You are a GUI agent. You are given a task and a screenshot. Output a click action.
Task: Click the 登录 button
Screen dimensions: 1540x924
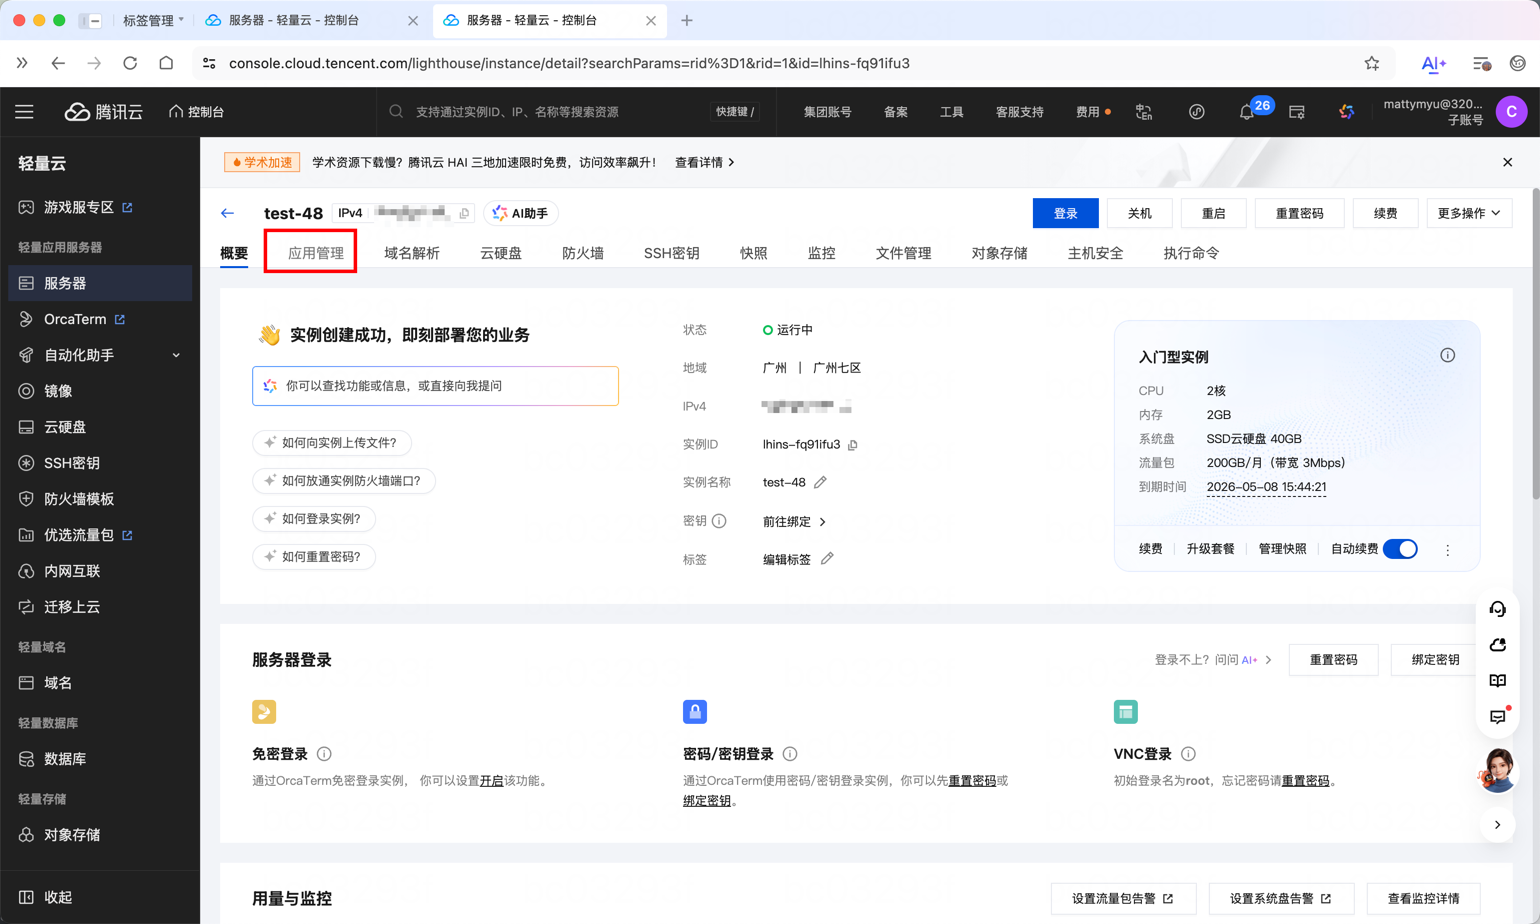coord(1064,212)
